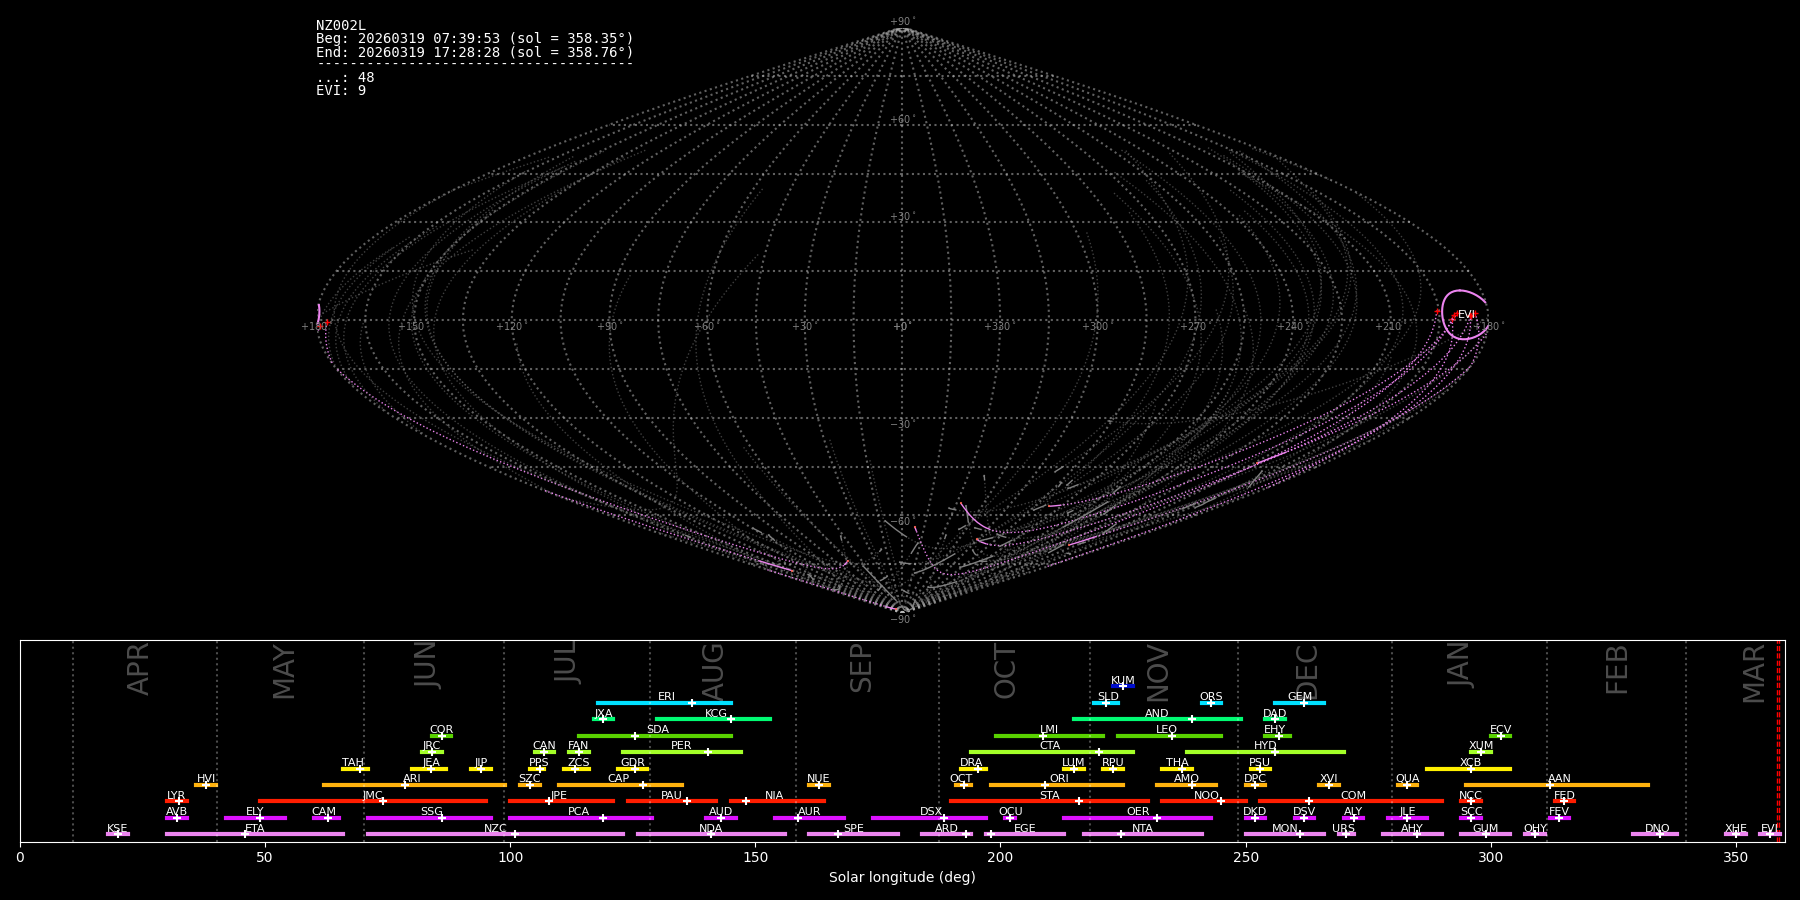Click the orange ARI activity bar
Screen dimensions: 1800x900
point(414,785)
